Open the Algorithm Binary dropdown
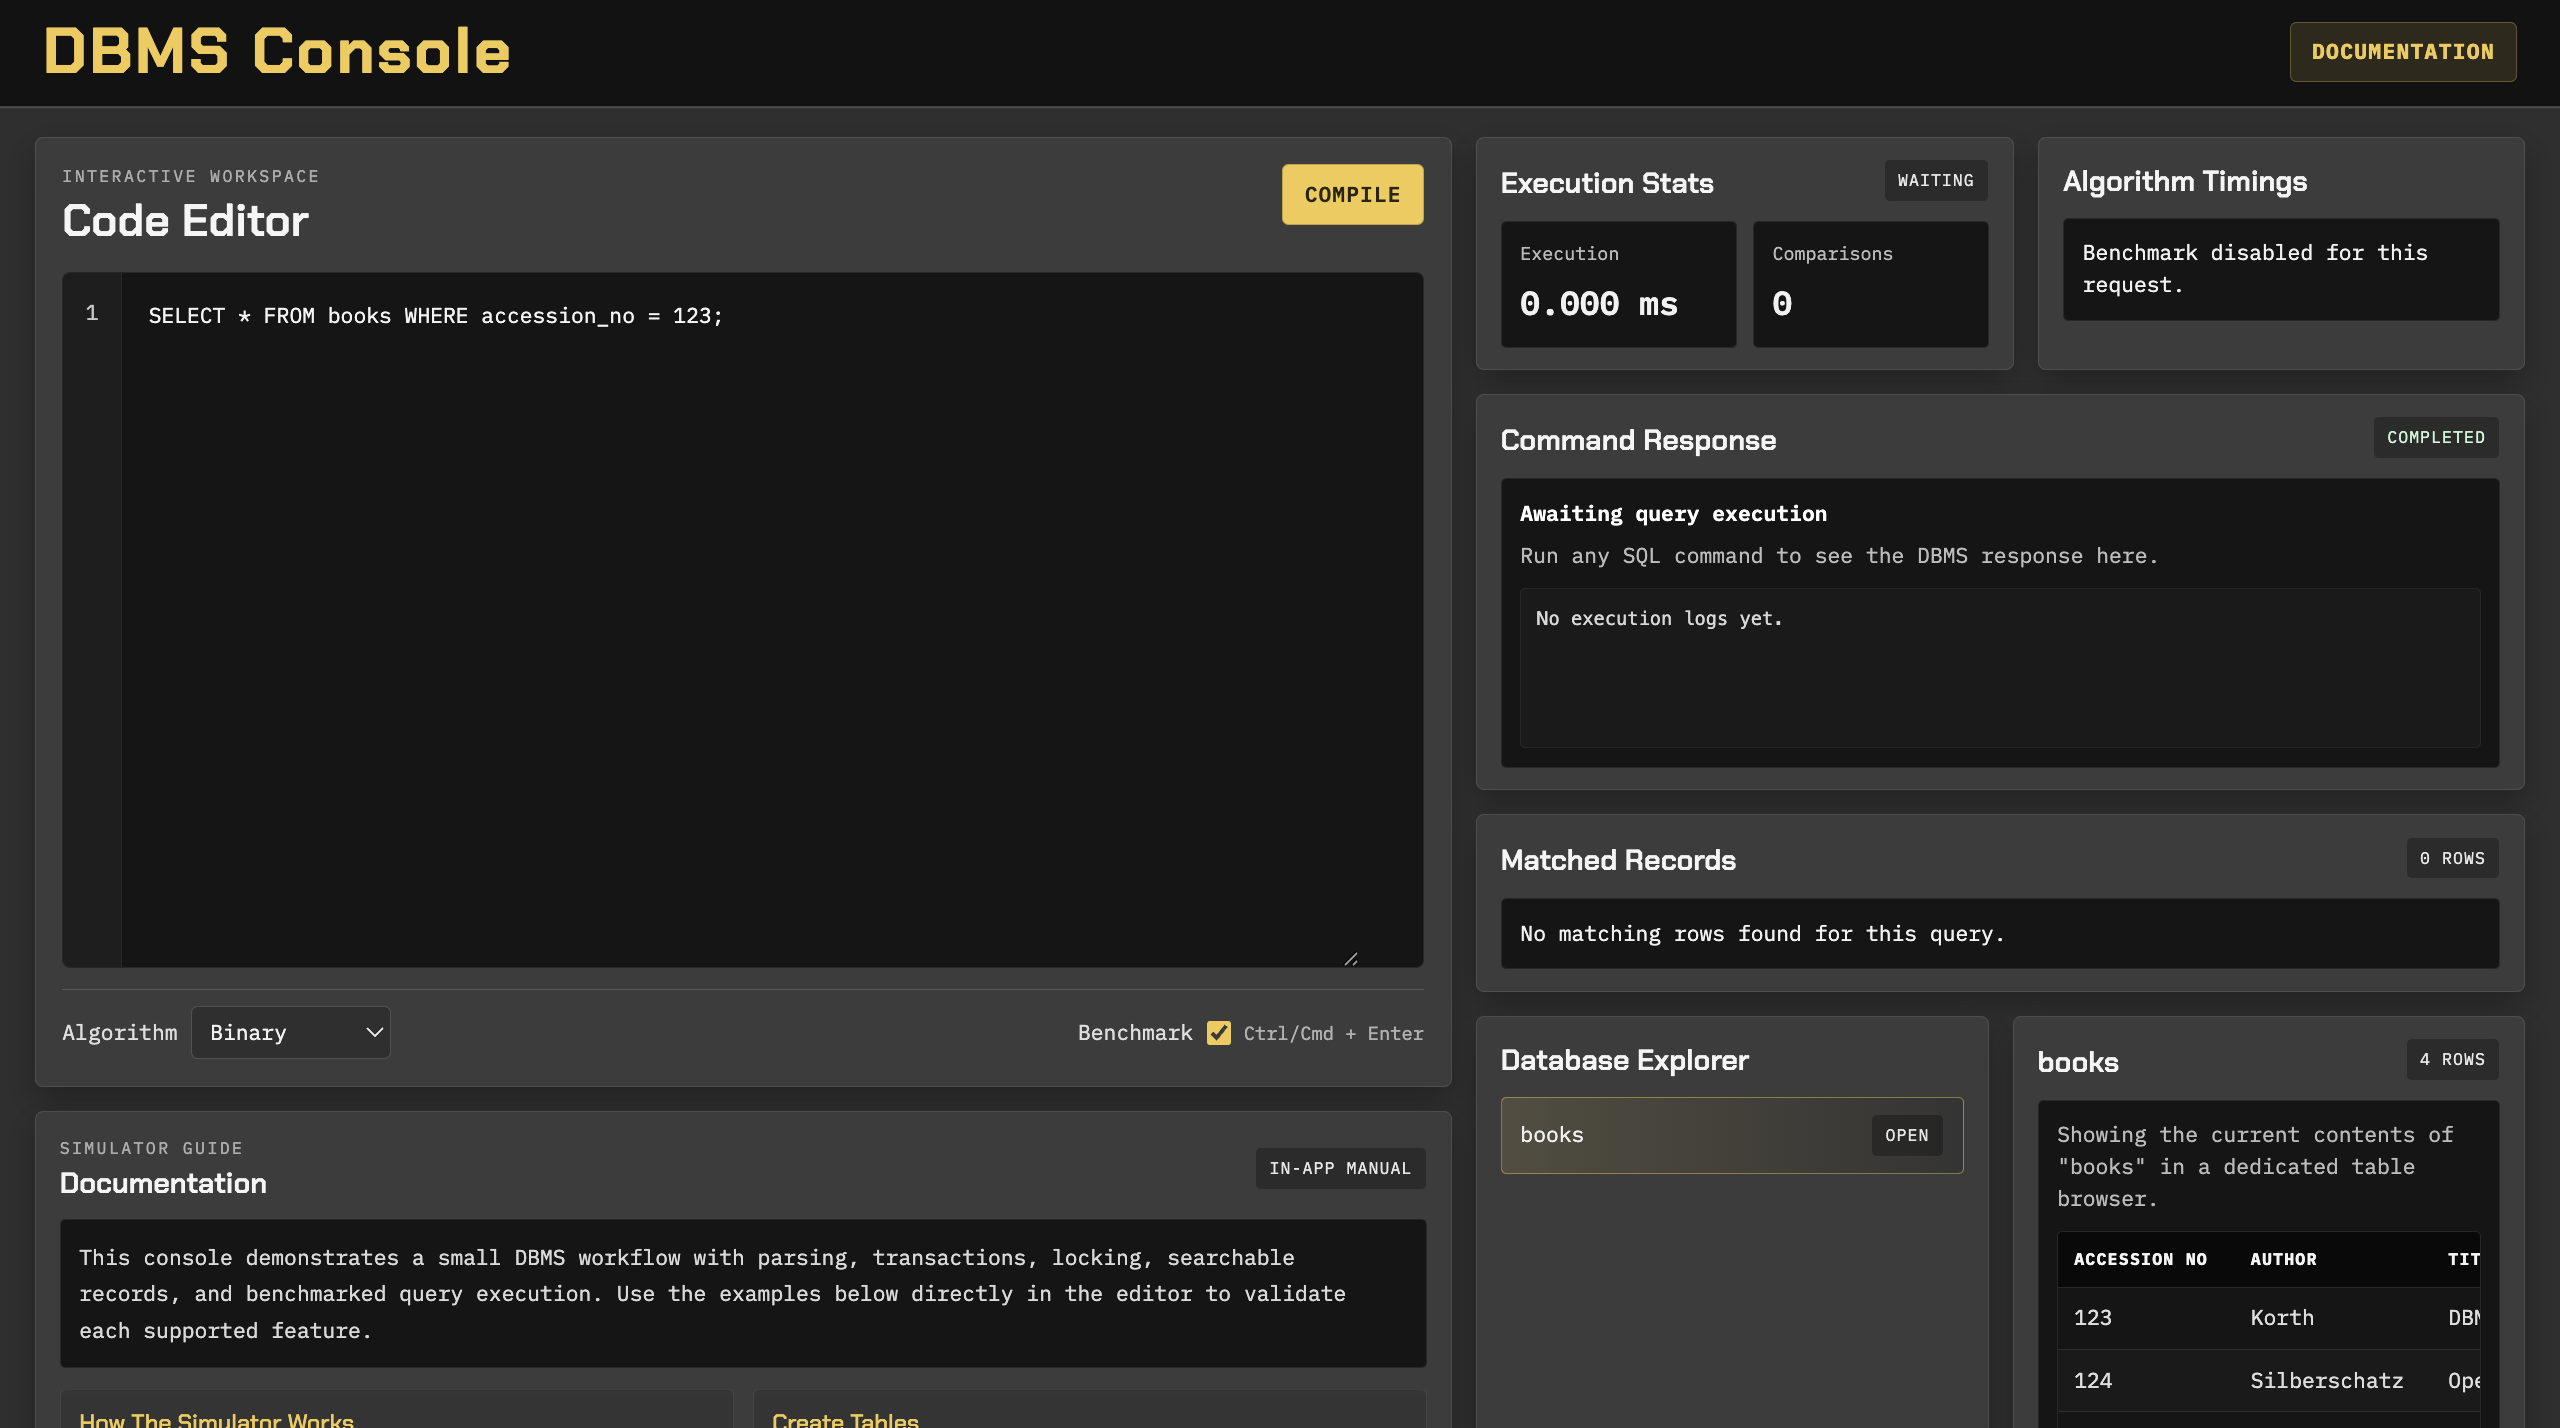Viewport: 2560px width, 1428px height. click(290, 1032)
